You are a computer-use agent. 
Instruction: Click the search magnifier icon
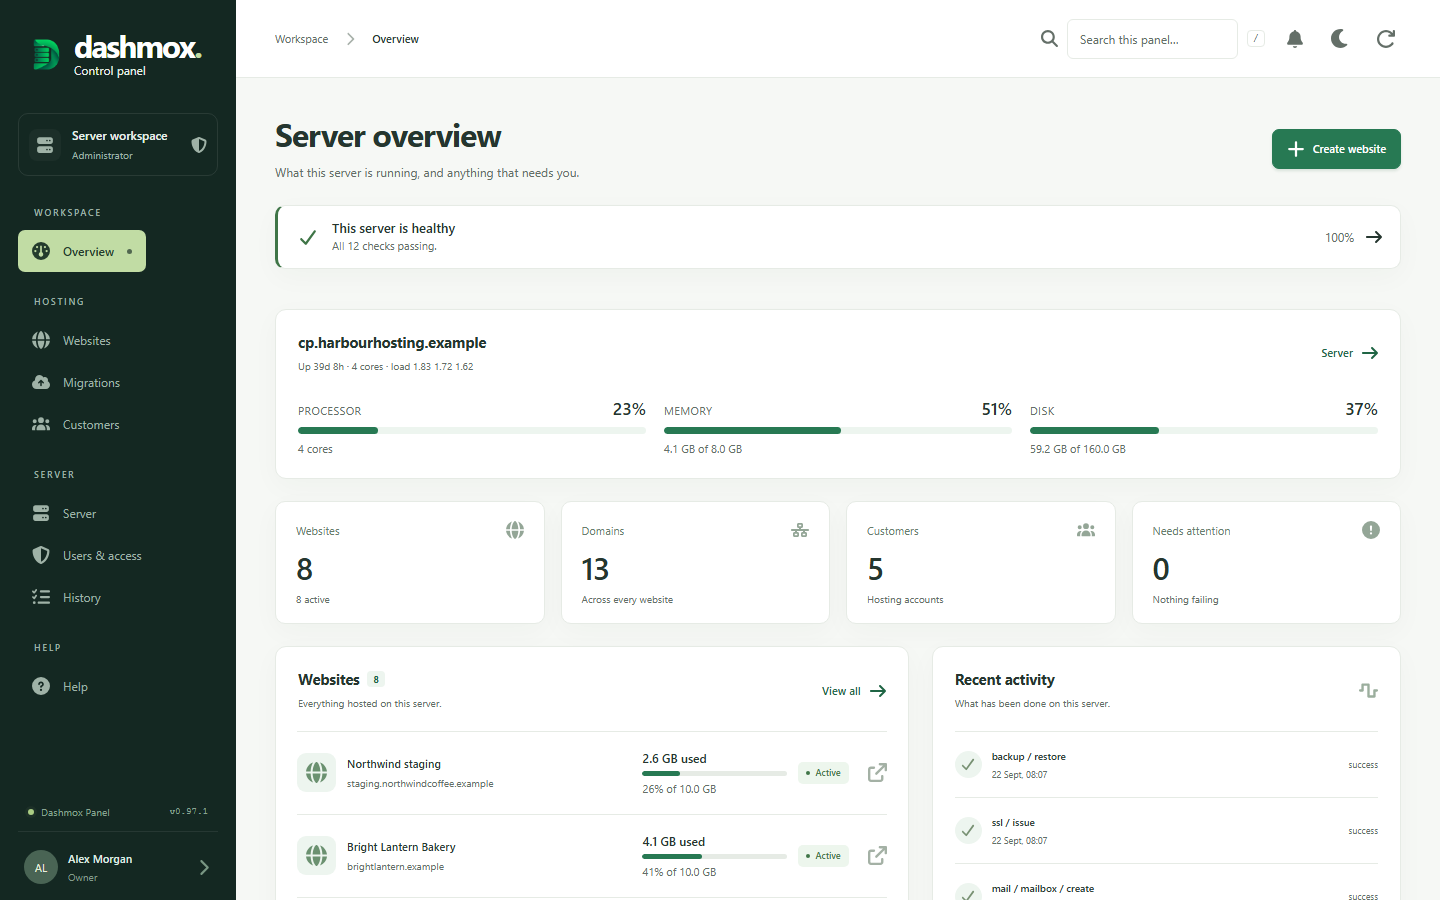tap(1049, 39)
